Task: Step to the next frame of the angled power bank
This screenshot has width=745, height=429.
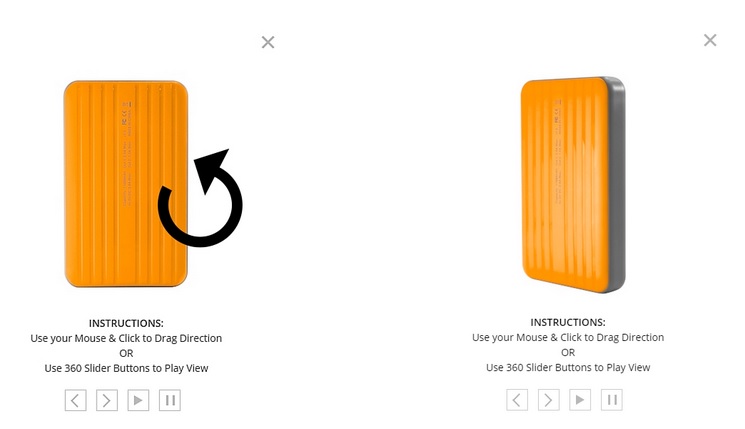Action: [548, 400]
